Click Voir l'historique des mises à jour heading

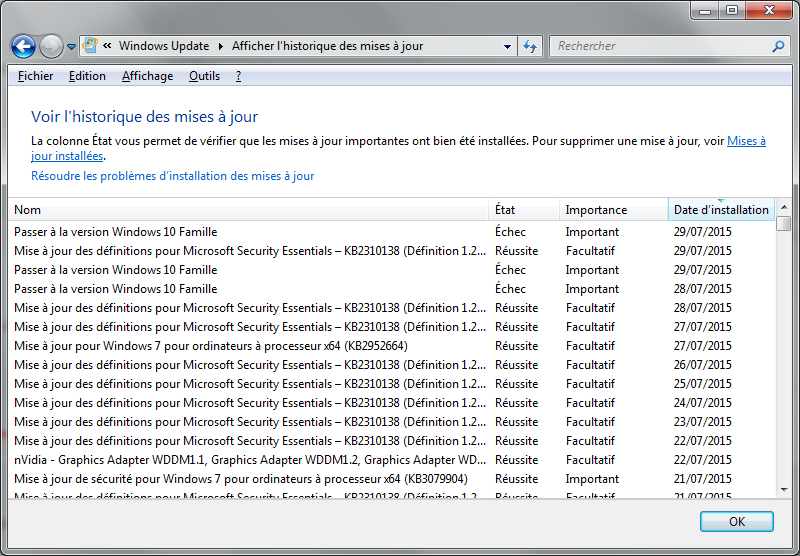pos(144,116)
